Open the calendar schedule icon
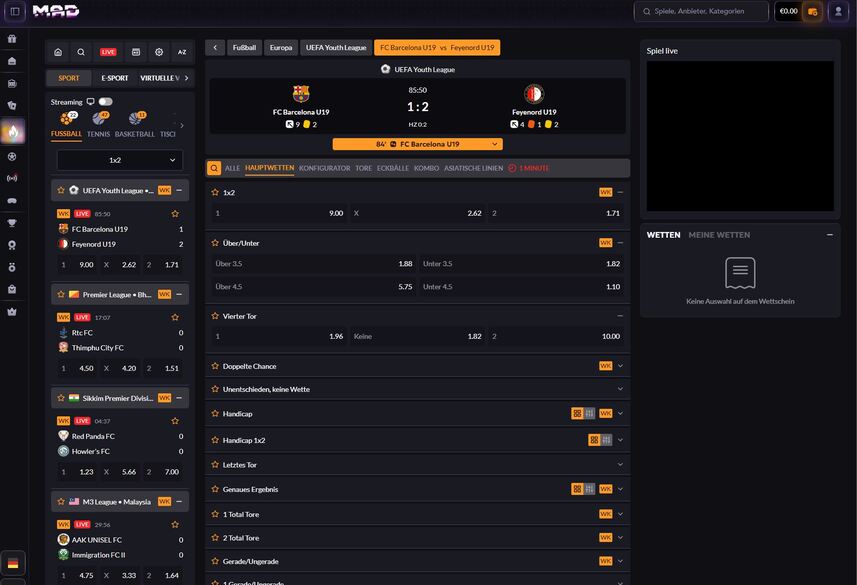 coord(136,52)
